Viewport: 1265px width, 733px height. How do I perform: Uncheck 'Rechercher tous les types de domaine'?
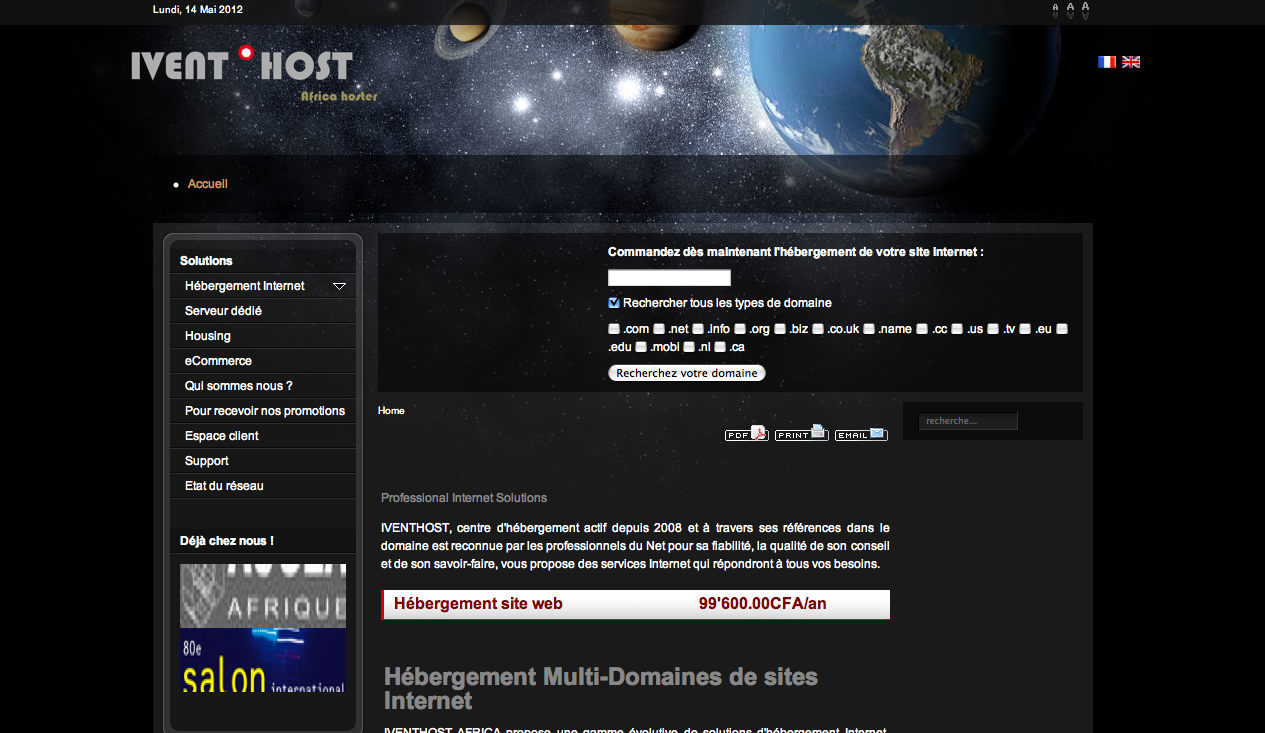[x=614, y=303]
